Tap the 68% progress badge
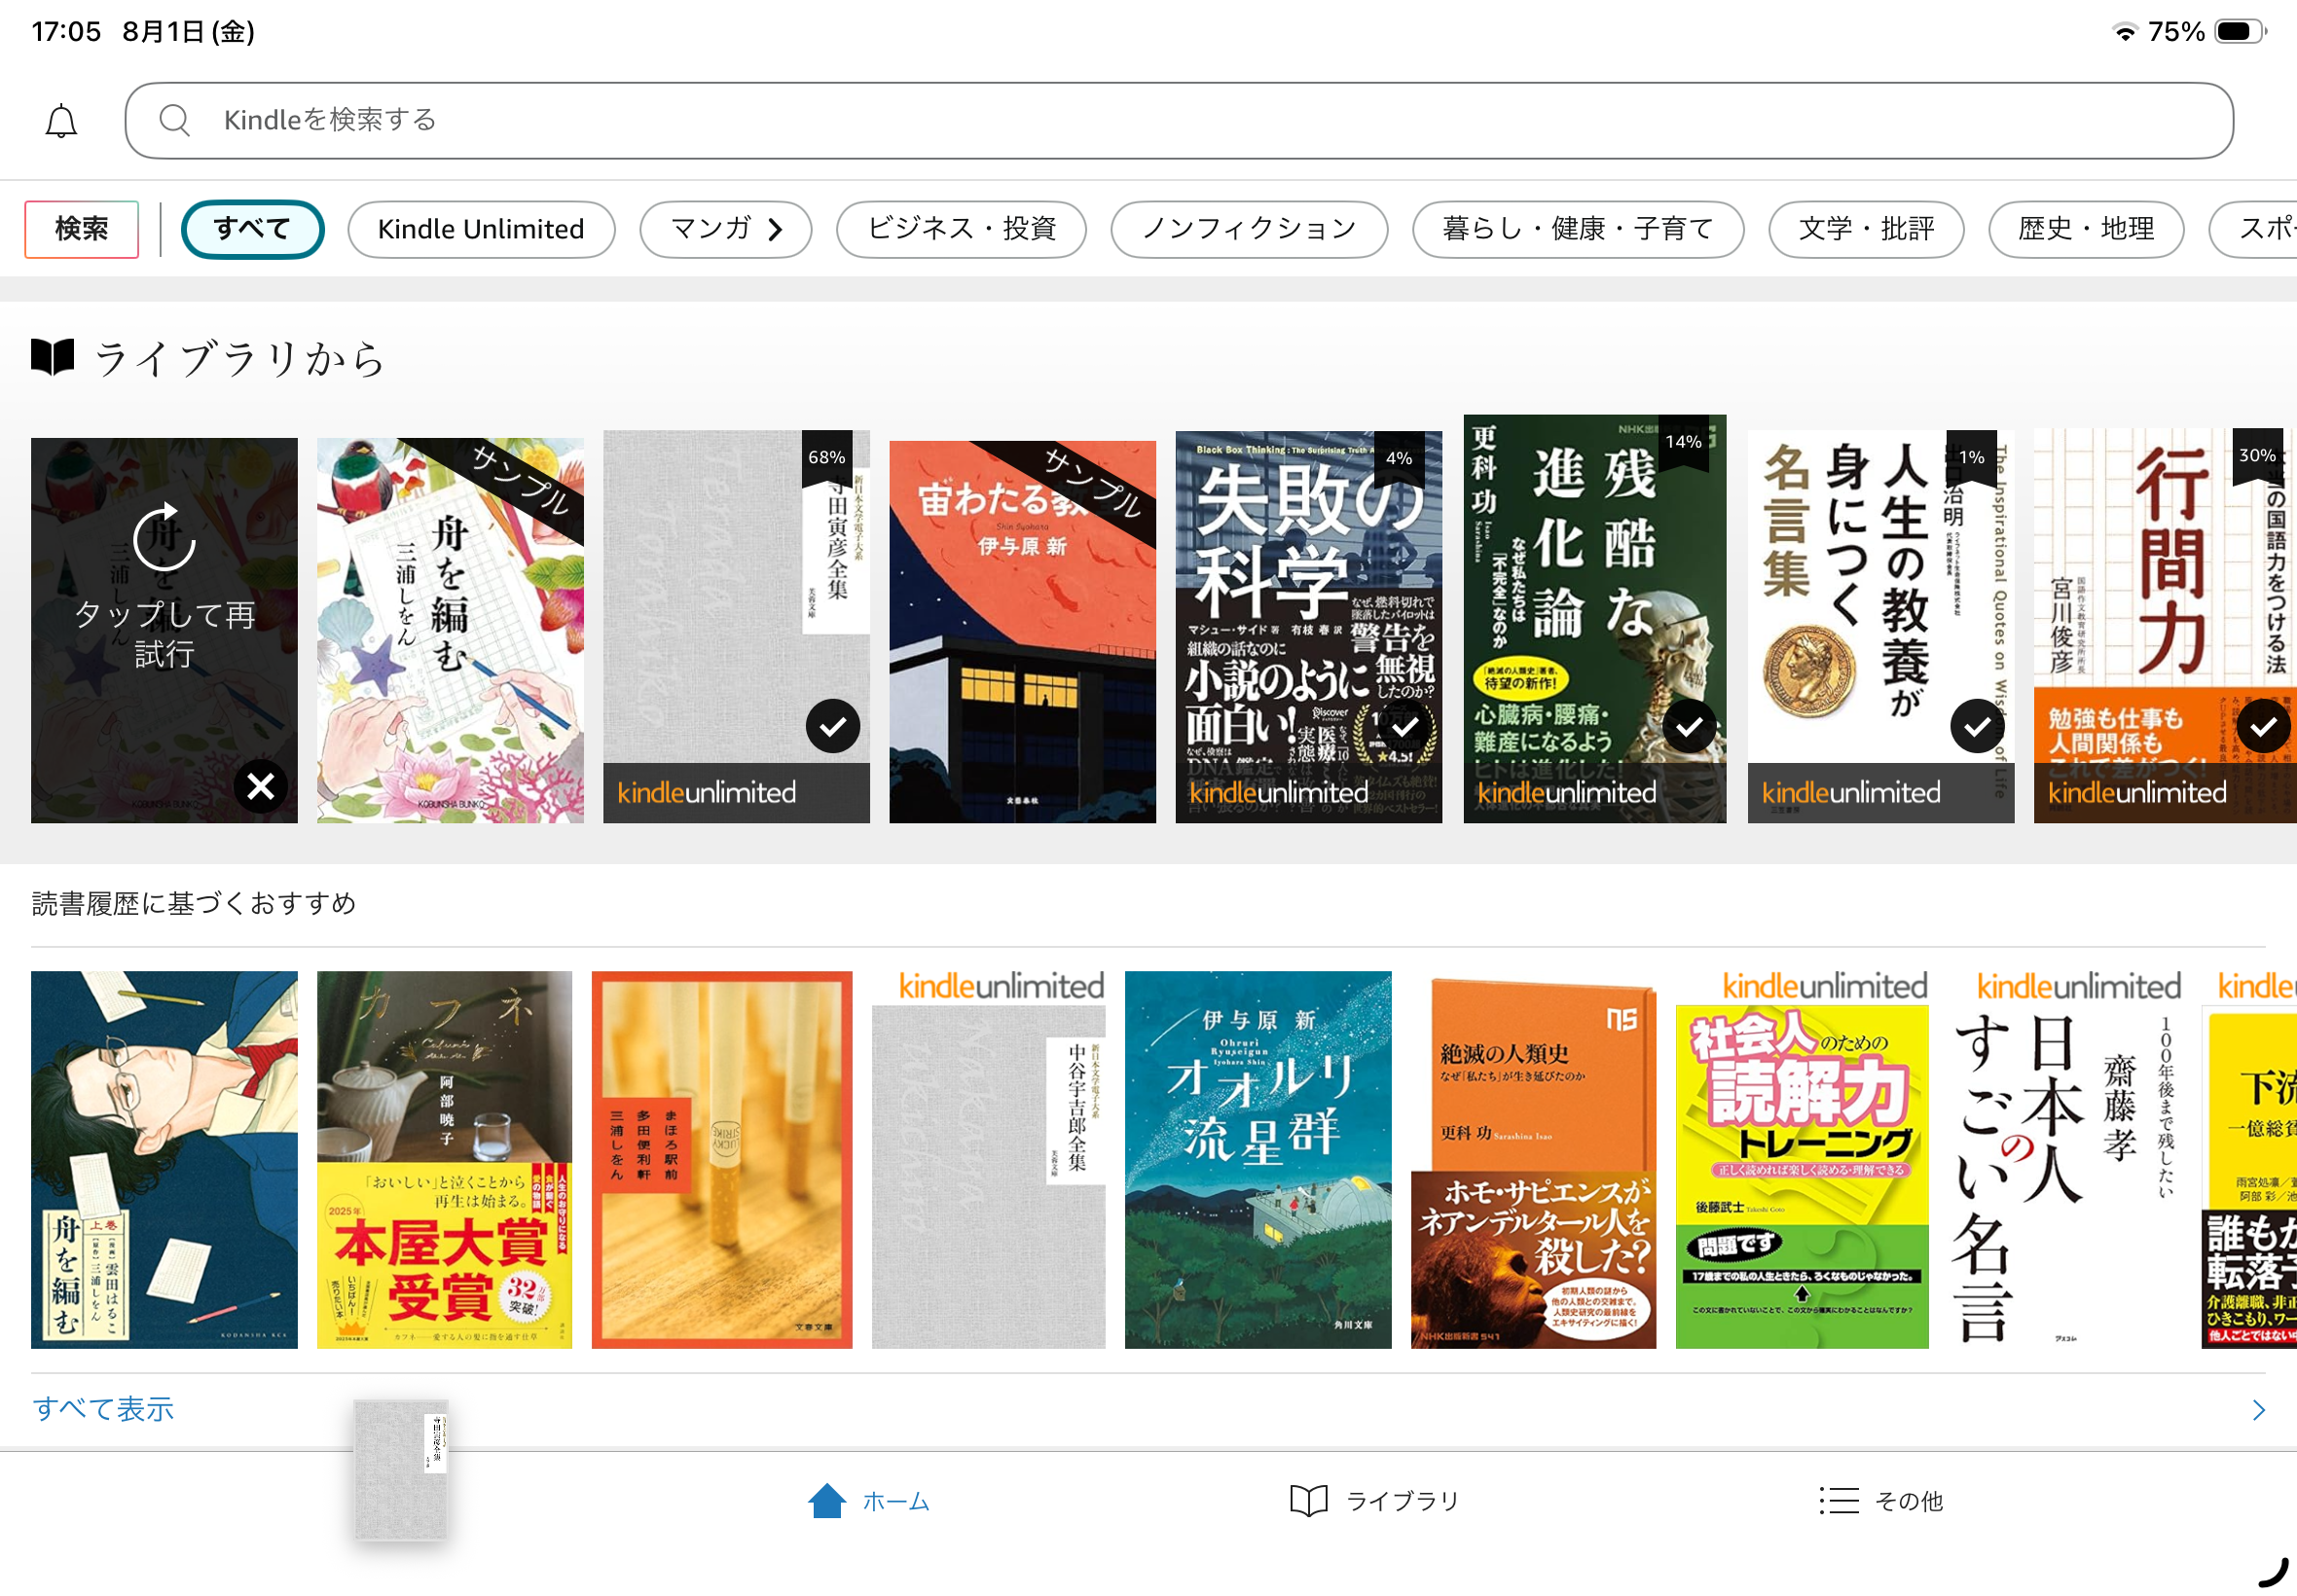This screenshot has height=1596, width=2297. pyautogui.click(x=827, y=458)
